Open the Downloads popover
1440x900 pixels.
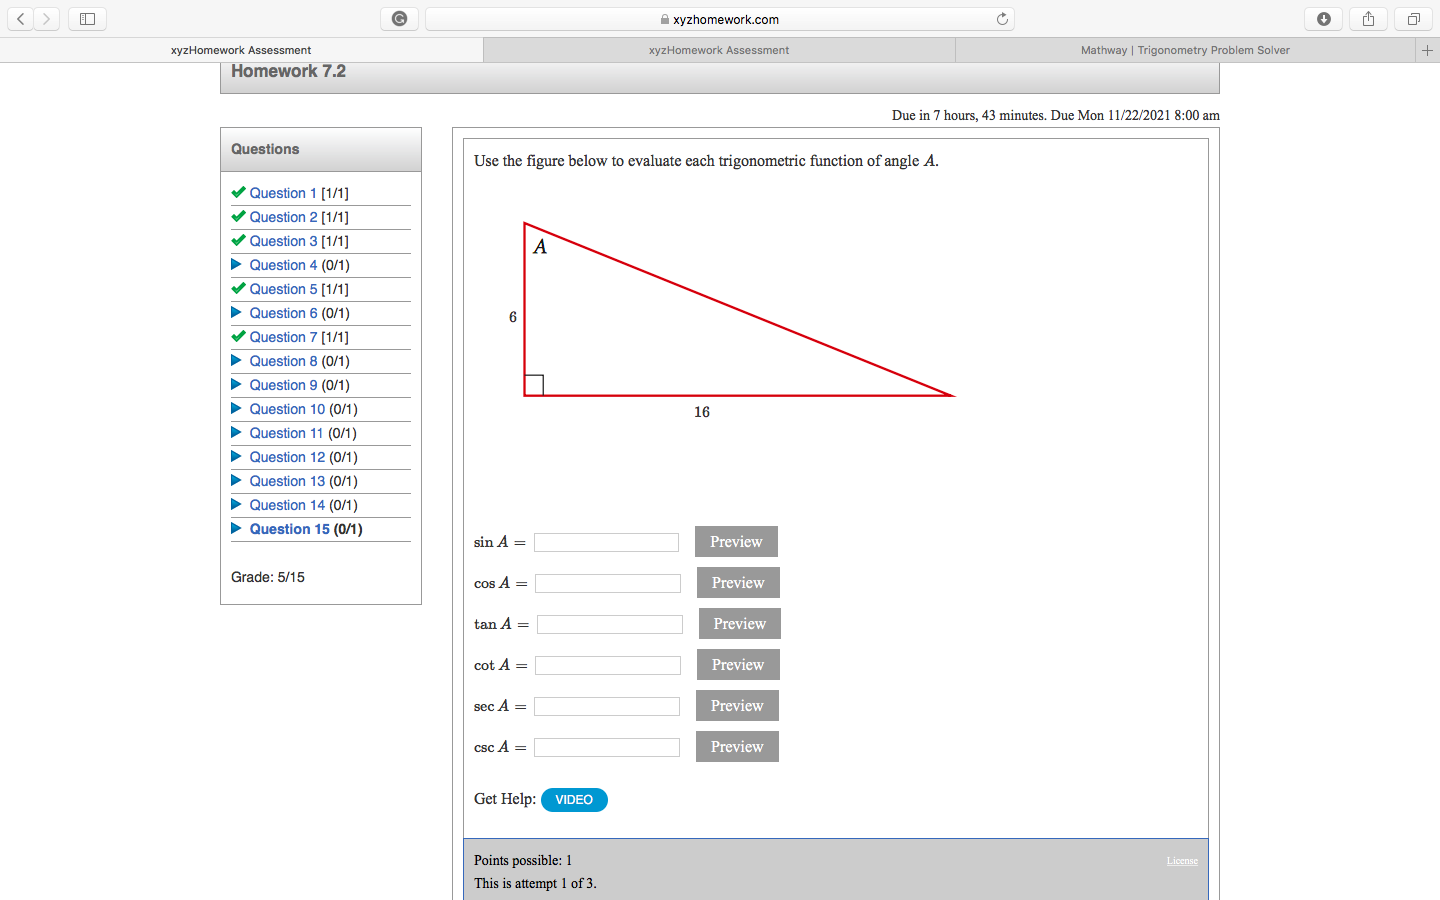pyautogui.click(x=1323, y=18)
